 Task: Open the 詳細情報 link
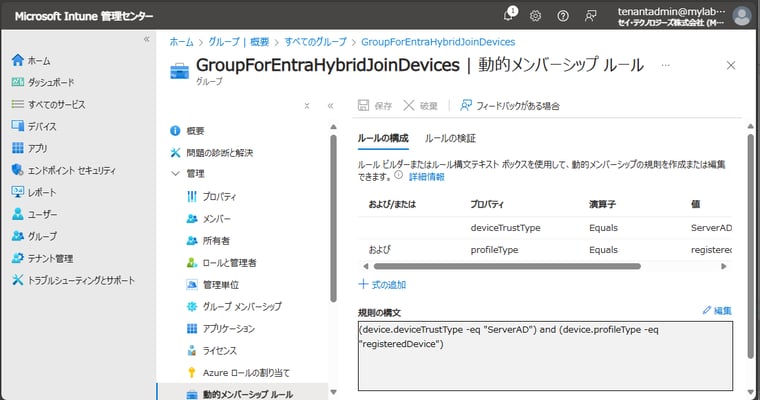click(427, 177)
